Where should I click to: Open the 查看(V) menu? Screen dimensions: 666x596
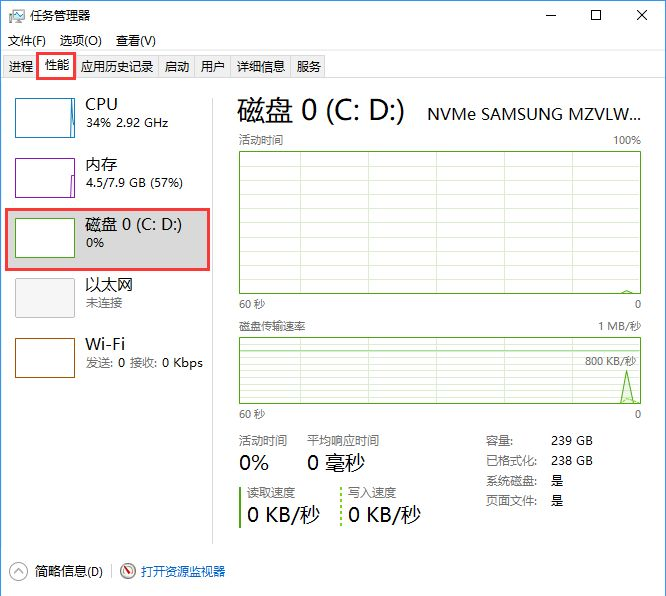(136, 41)
